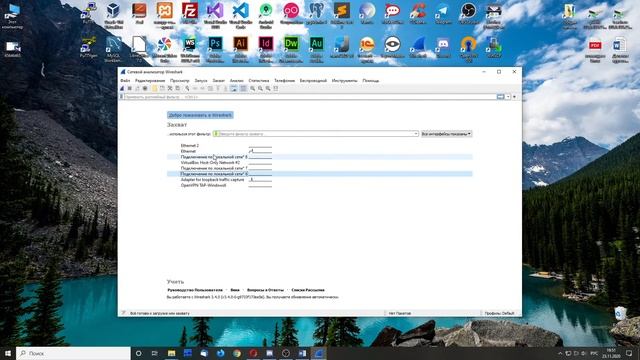
Task: Open the Инструменты menu
Action: tap(344, 80)
